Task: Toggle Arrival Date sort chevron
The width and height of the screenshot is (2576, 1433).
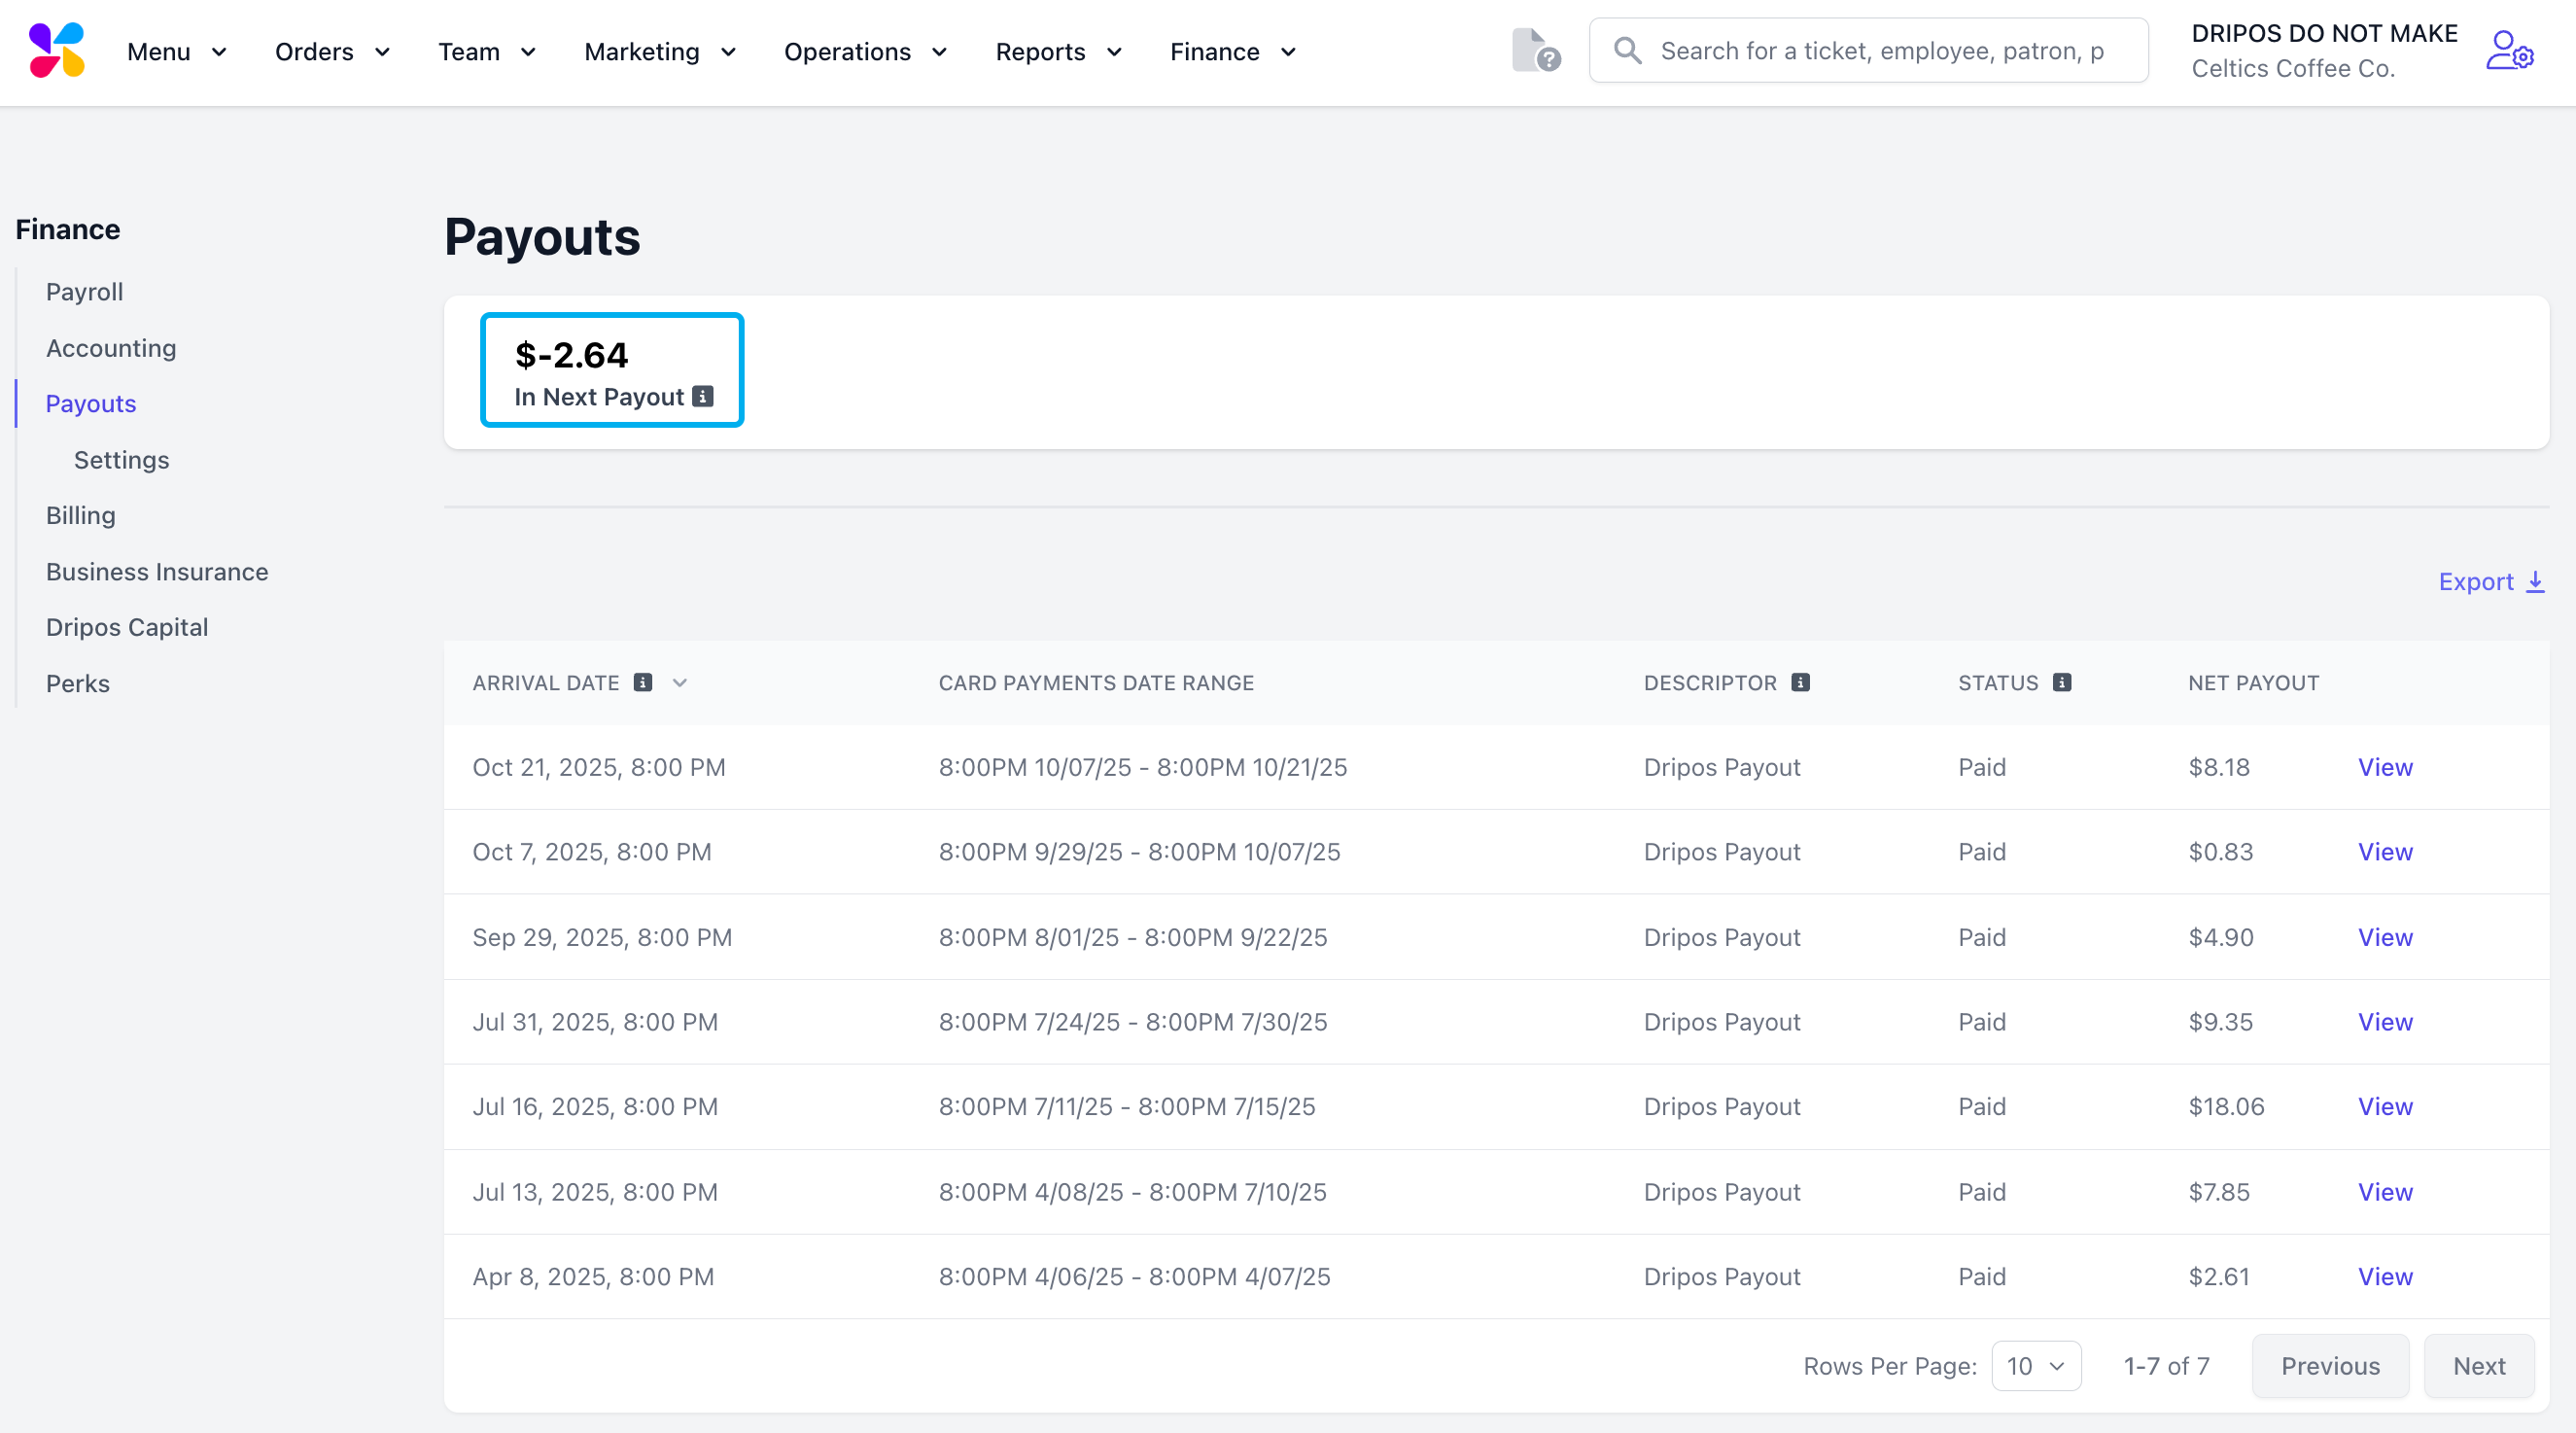Action: coord(680,683)
